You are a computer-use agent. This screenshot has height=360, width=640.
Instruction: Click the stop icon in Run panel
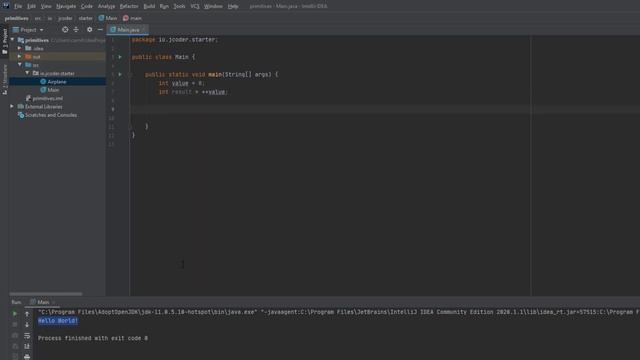pyautogui.click(x=15, y=324)
